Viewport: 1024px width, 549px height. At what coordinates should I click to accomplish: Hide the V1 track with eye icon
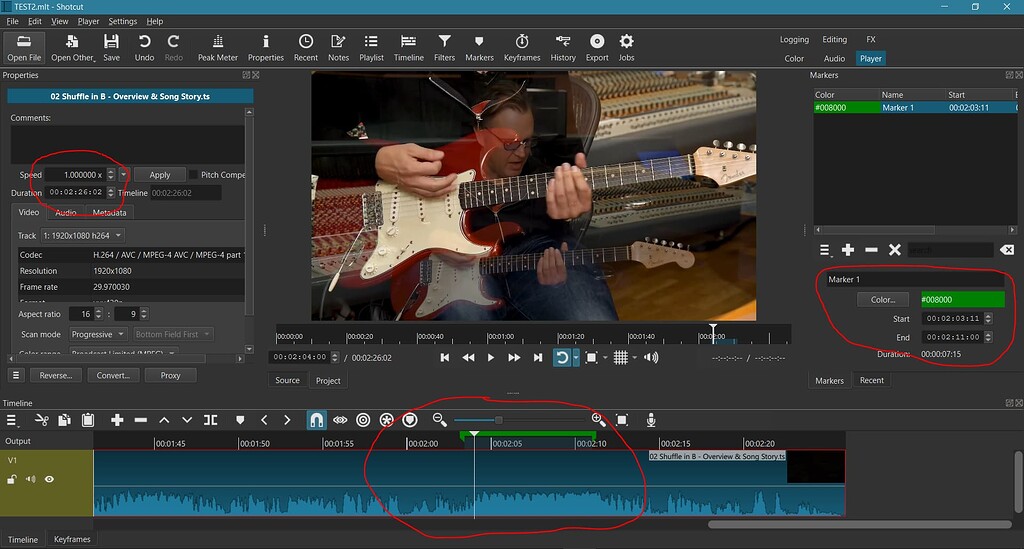(x=49, y=479)
